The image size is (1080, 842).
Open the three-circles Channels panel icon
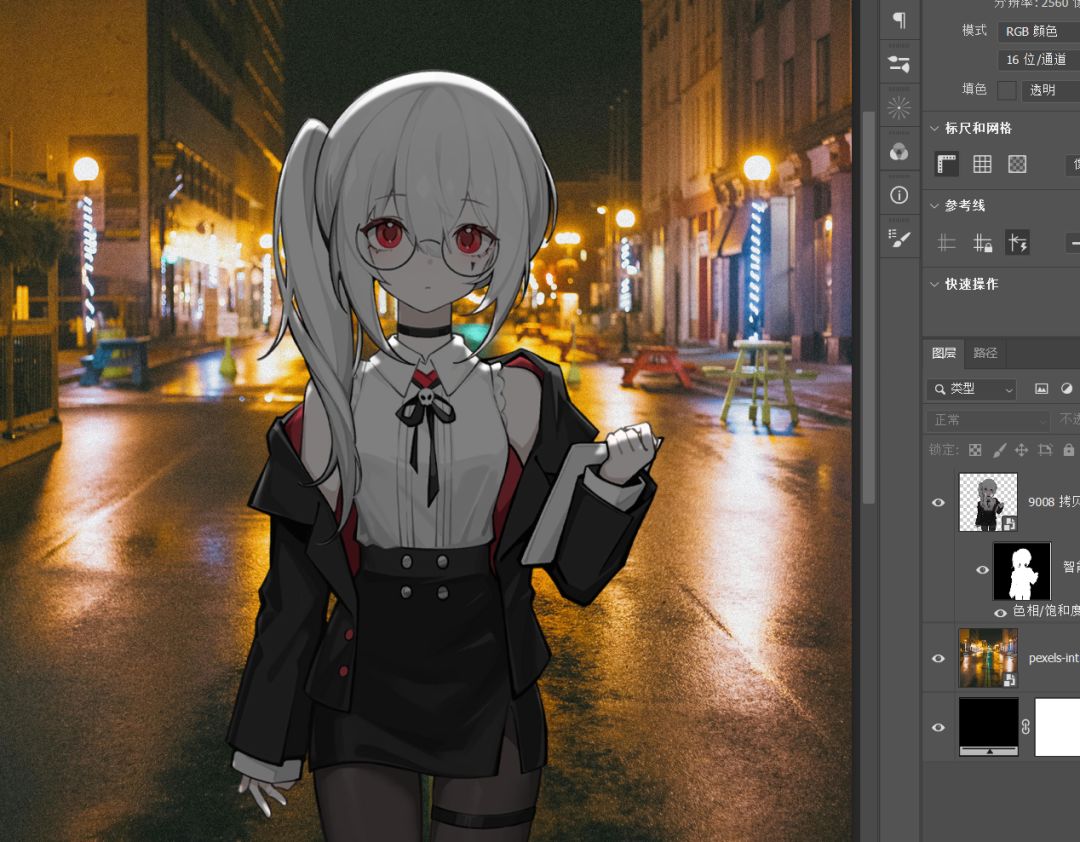point(899,152)
